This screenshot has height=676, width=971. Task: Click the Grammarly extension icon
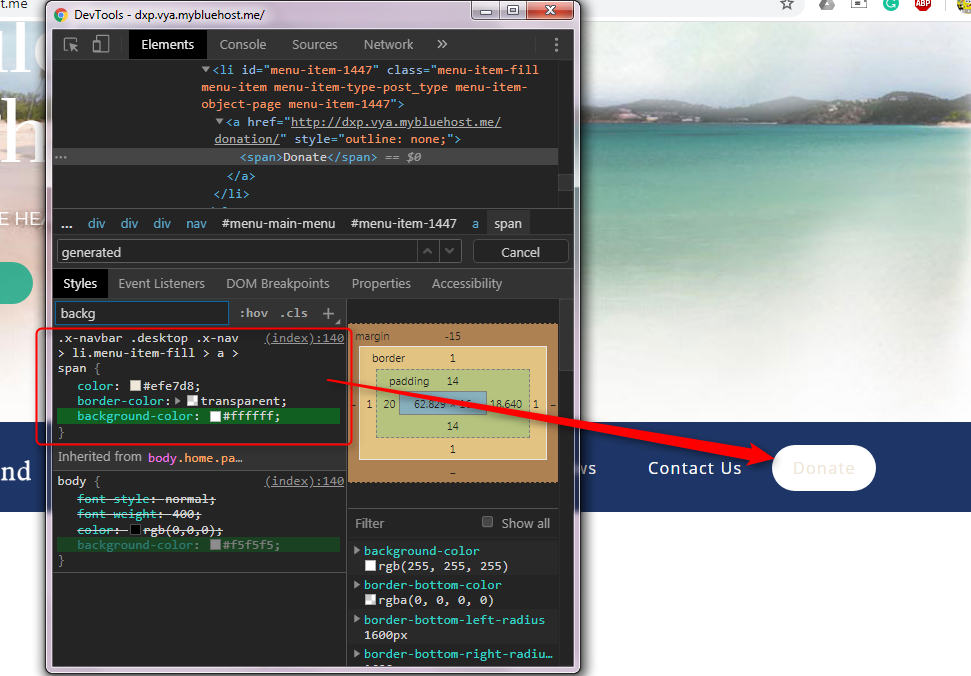coord(890,6)
